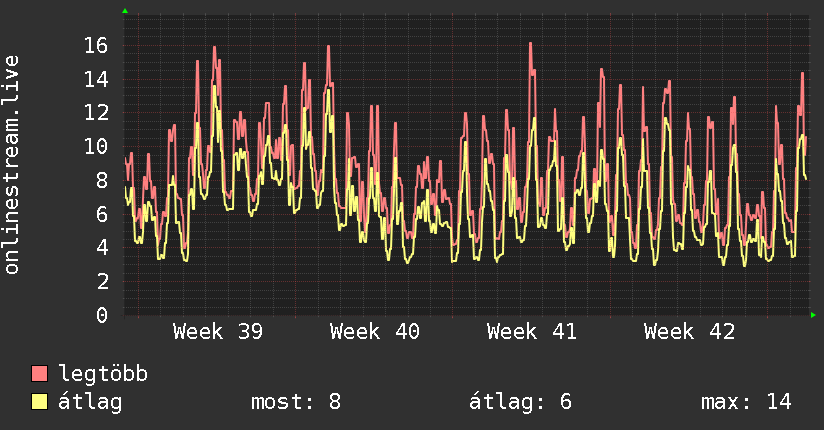824x430 pixels.
Task: Click the 'max: 14' statistic
Action: point(746,402)
